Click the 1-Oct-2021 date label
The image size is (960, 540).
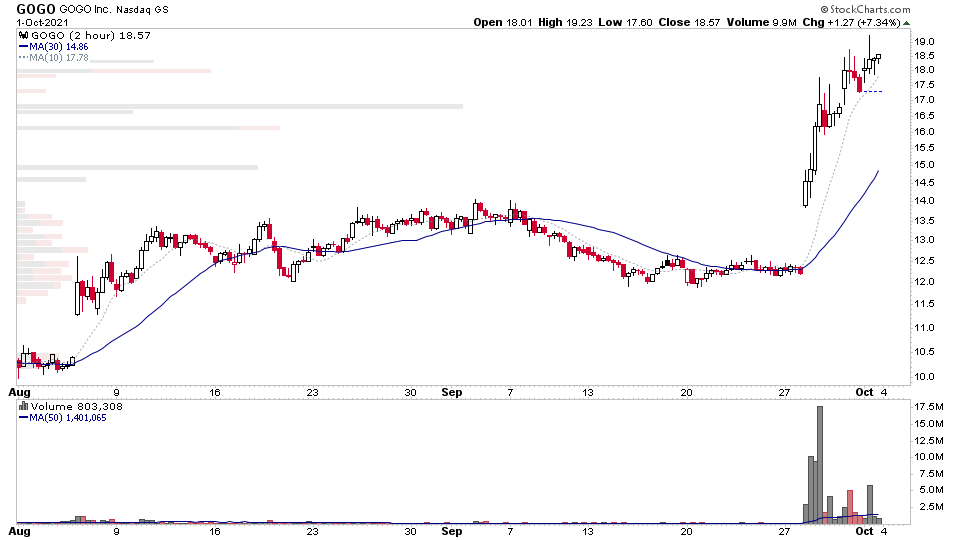click(42, 22)
